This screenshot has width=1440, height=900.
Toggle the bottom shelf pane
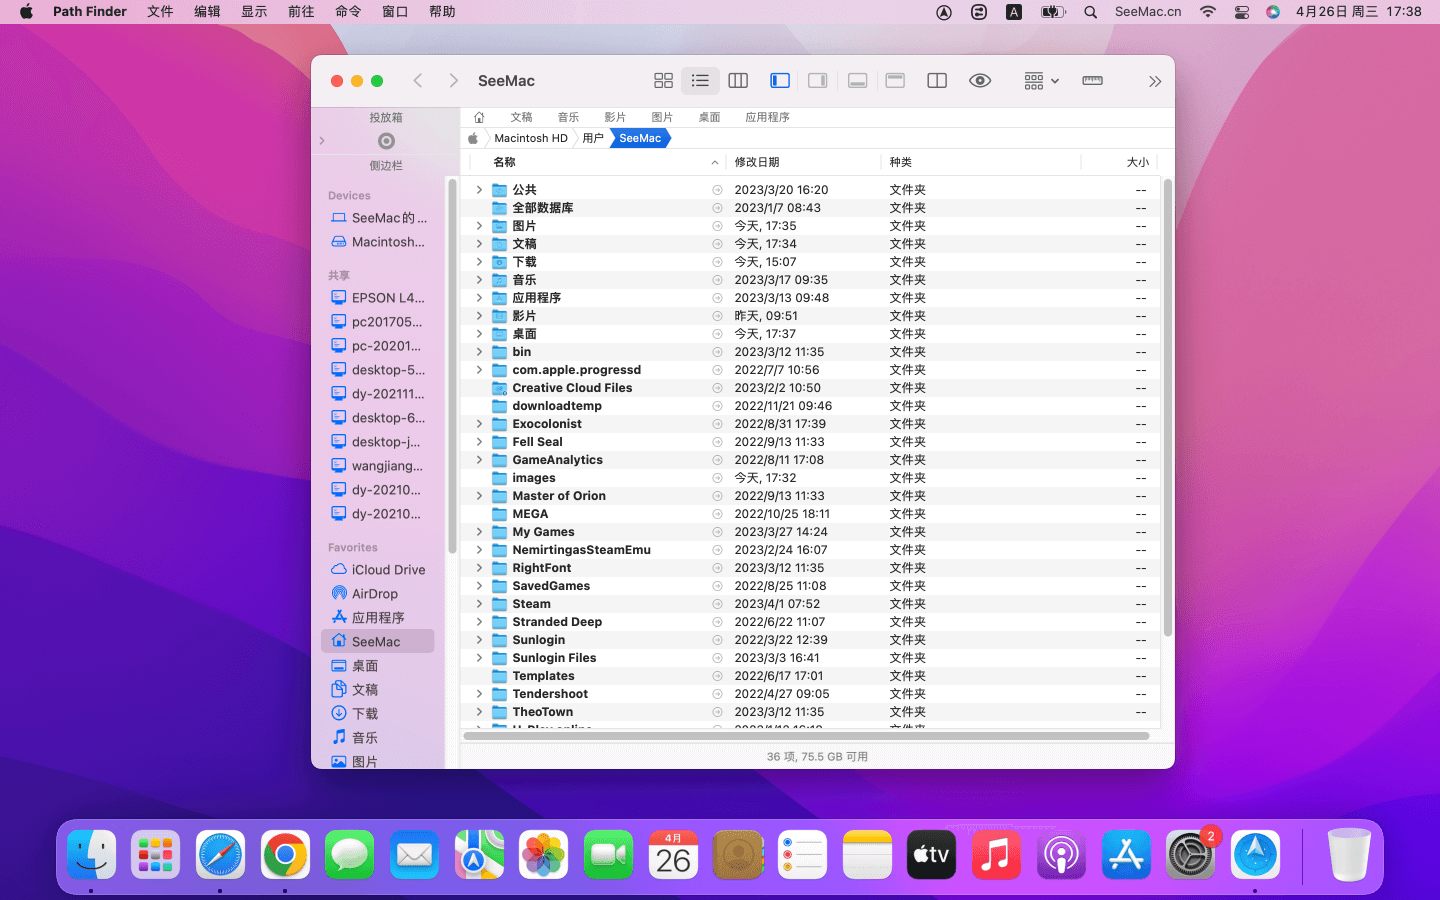[x=857, y=81]
